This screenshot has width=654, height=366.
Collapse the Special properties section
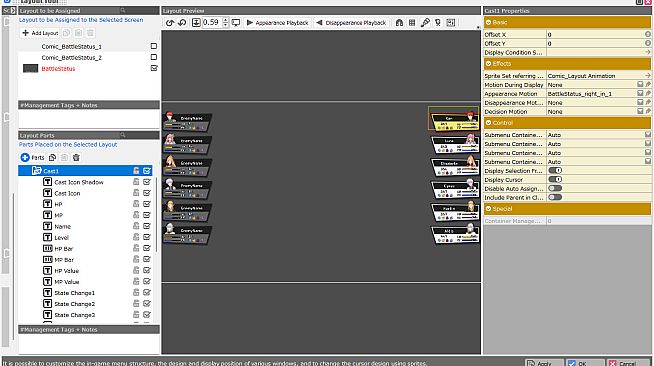[488, 209]
